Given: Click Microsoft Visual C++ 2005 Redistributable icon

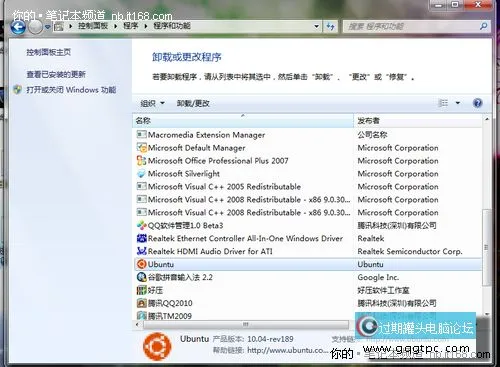Looking at the screenshot, I should click(x=141, y=186).
